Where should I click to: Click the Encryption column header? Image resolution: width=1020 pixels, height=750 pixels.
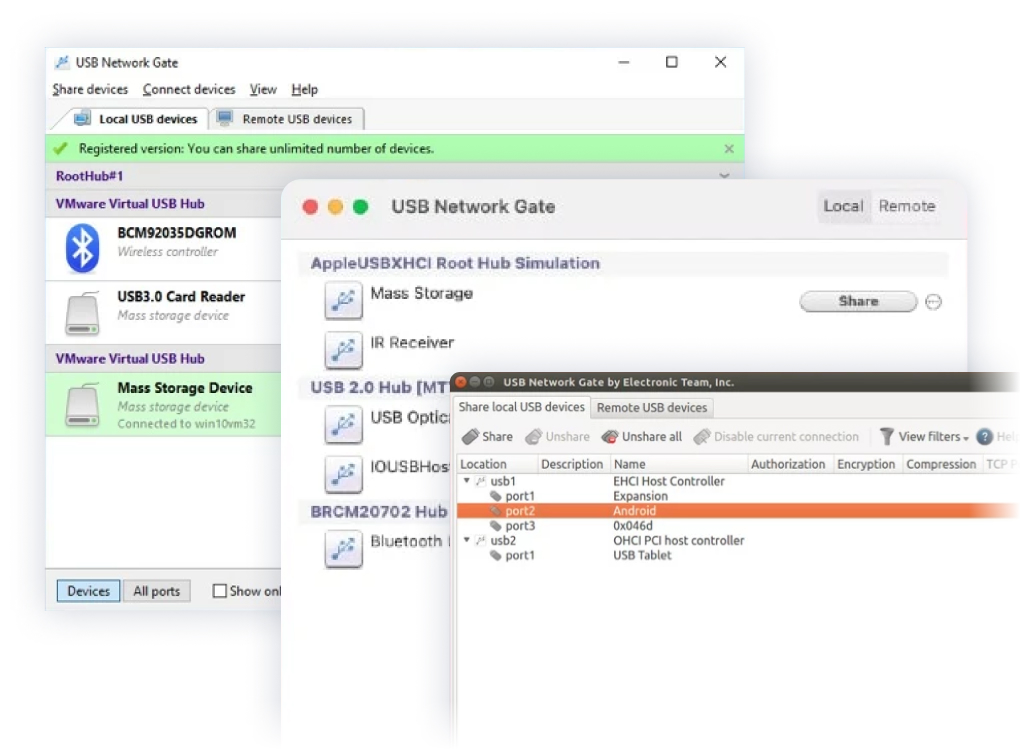[866, 464]
